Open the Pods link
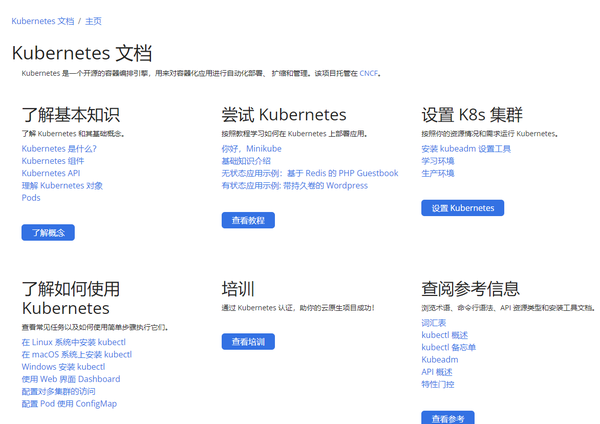 (31, 197)
